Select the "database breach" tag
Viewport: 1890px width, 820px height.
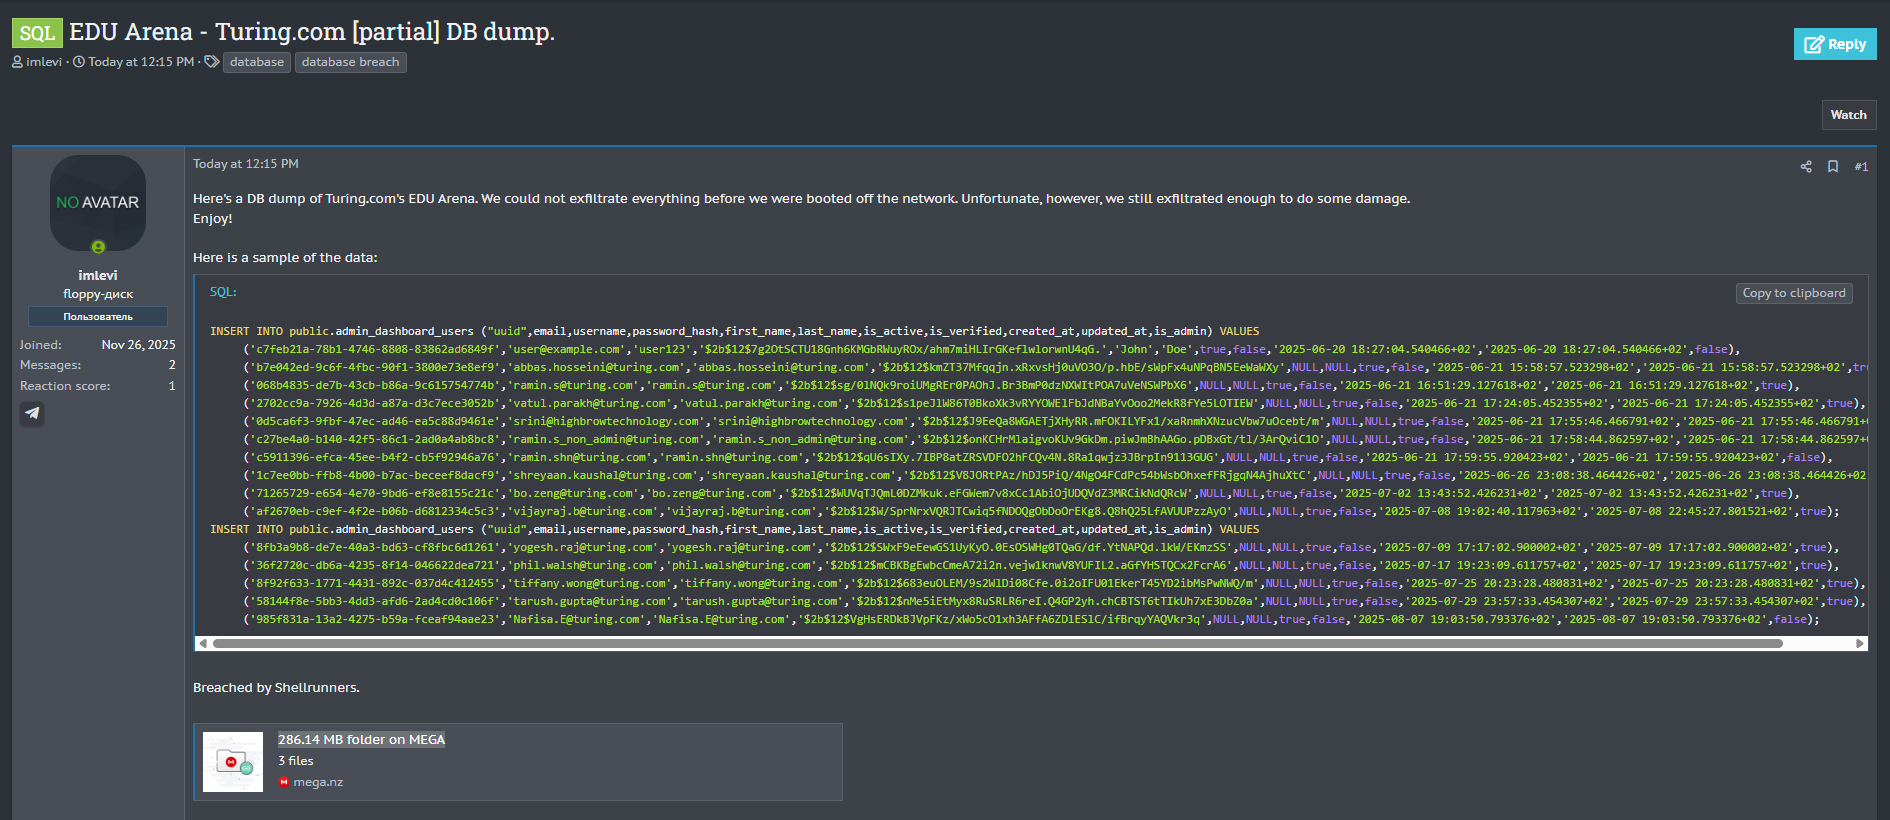click(x=350, y=62)
